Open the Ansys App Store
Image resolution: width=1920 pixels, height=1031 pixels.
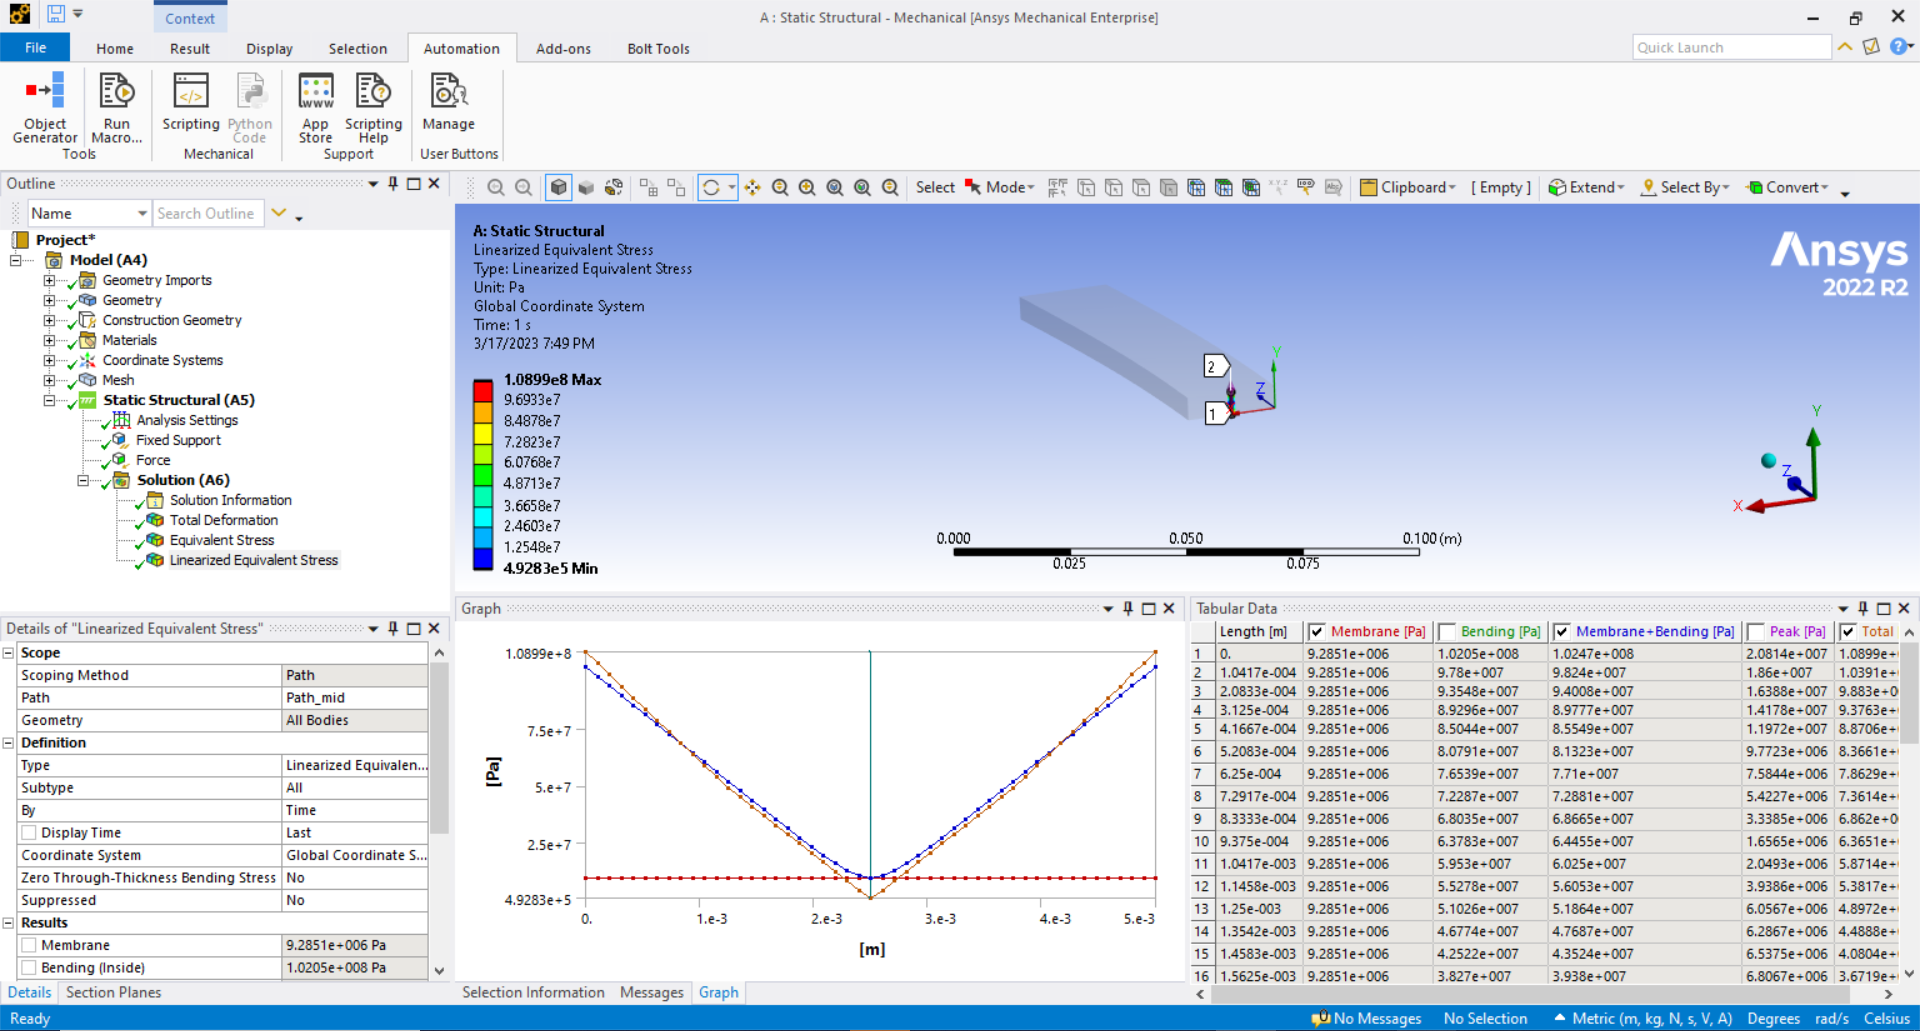[x=315, y=105]
